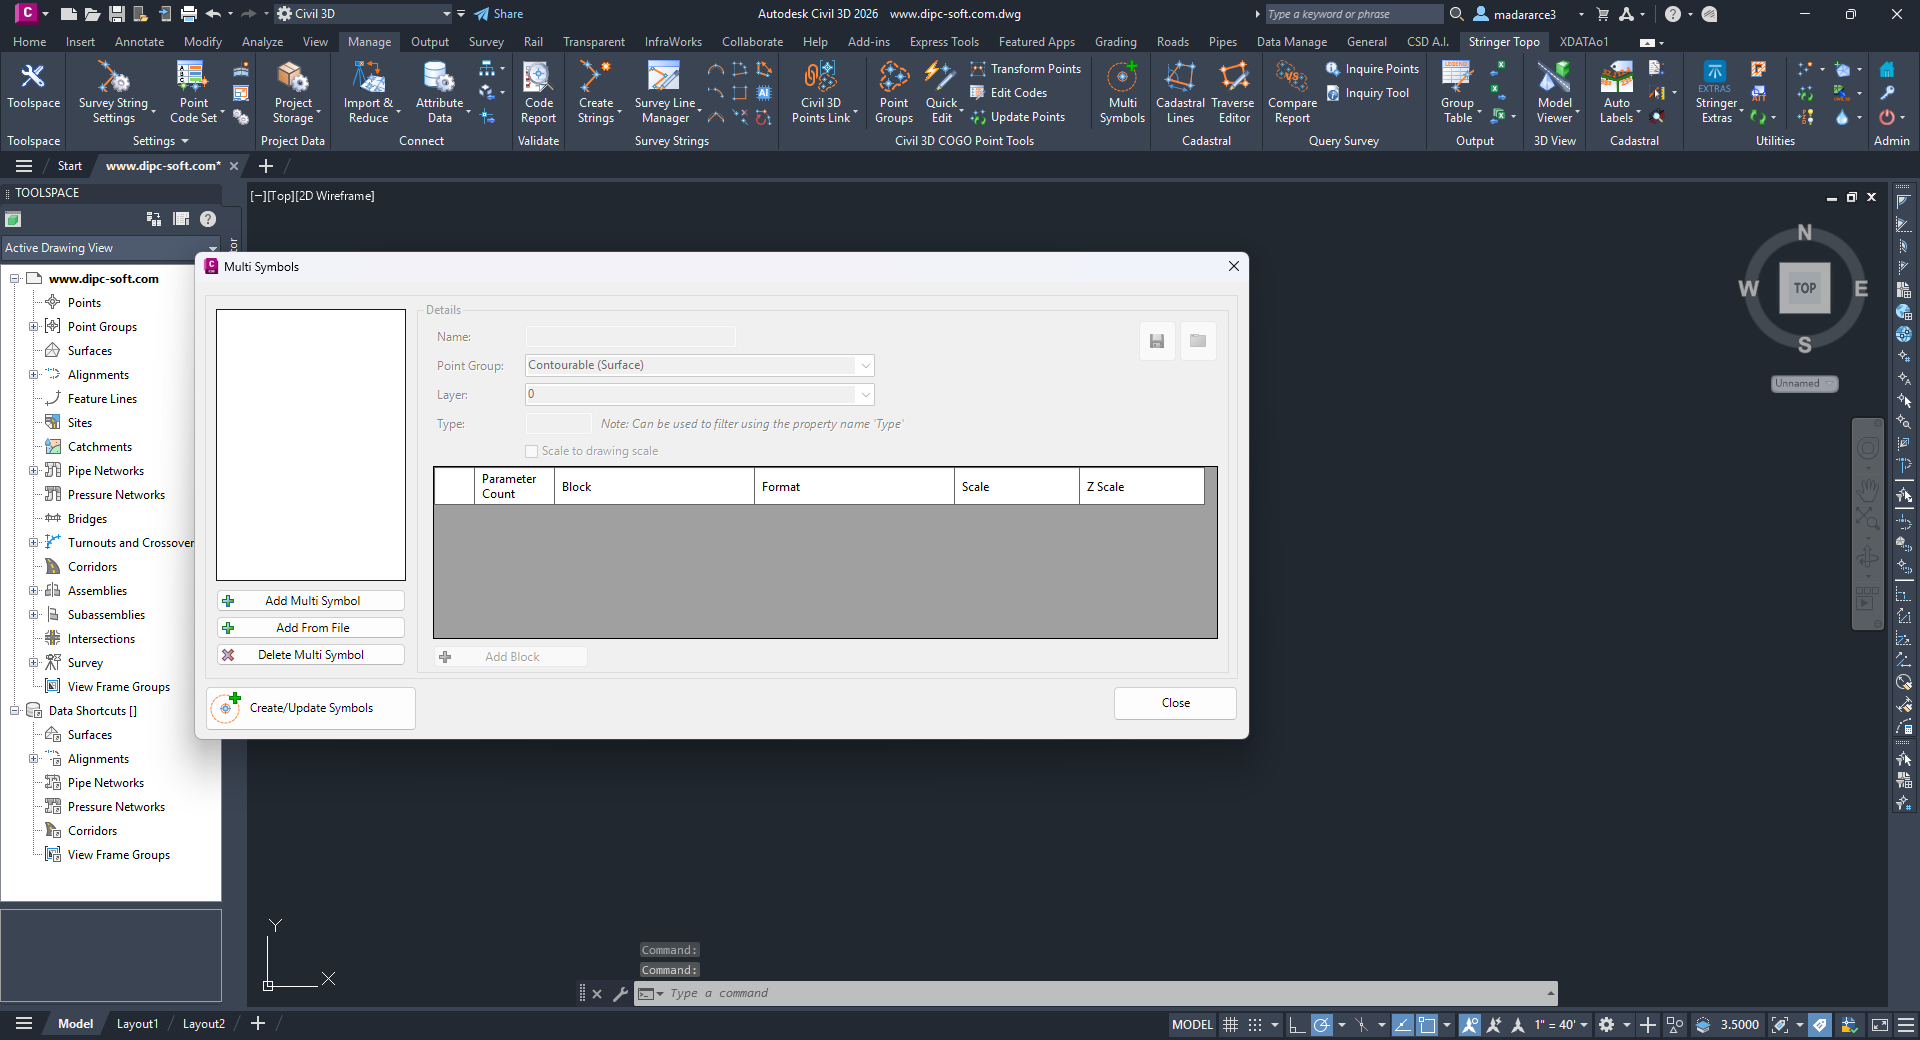Image resolution: width=1920 pixels, height=1040 pixels.
Task: Open the Survey ribbon tab
Action: pos(486,42)
